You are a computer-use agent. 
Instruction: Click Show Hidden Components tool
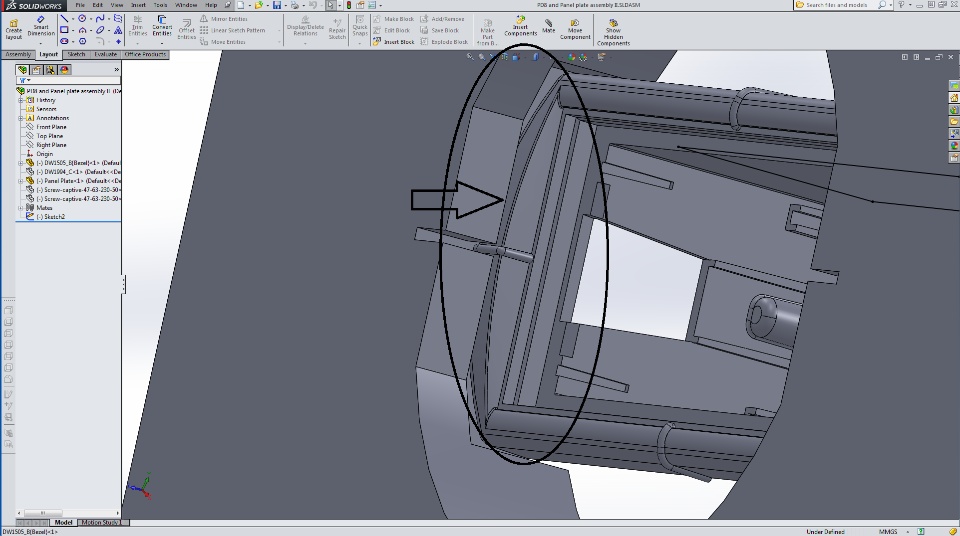coord(613,32)
